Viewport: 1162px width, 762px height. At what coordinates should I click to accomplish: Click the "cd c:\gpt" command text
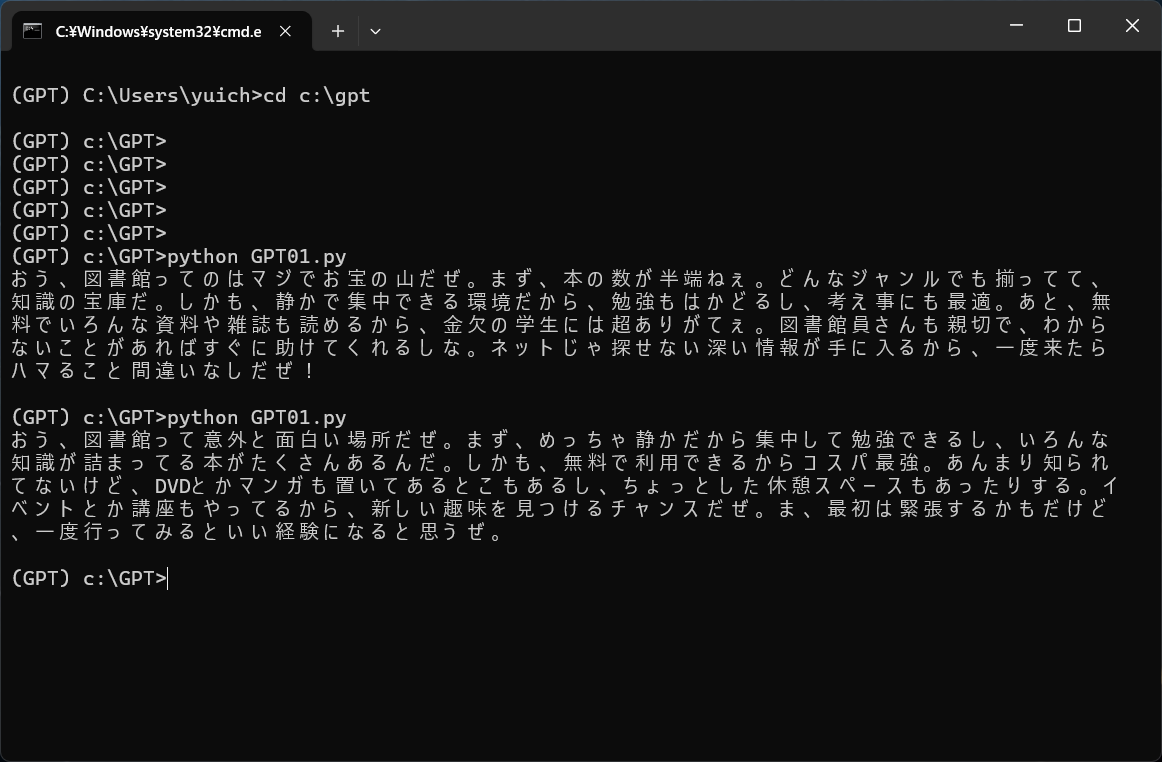[x=316, y=96]
